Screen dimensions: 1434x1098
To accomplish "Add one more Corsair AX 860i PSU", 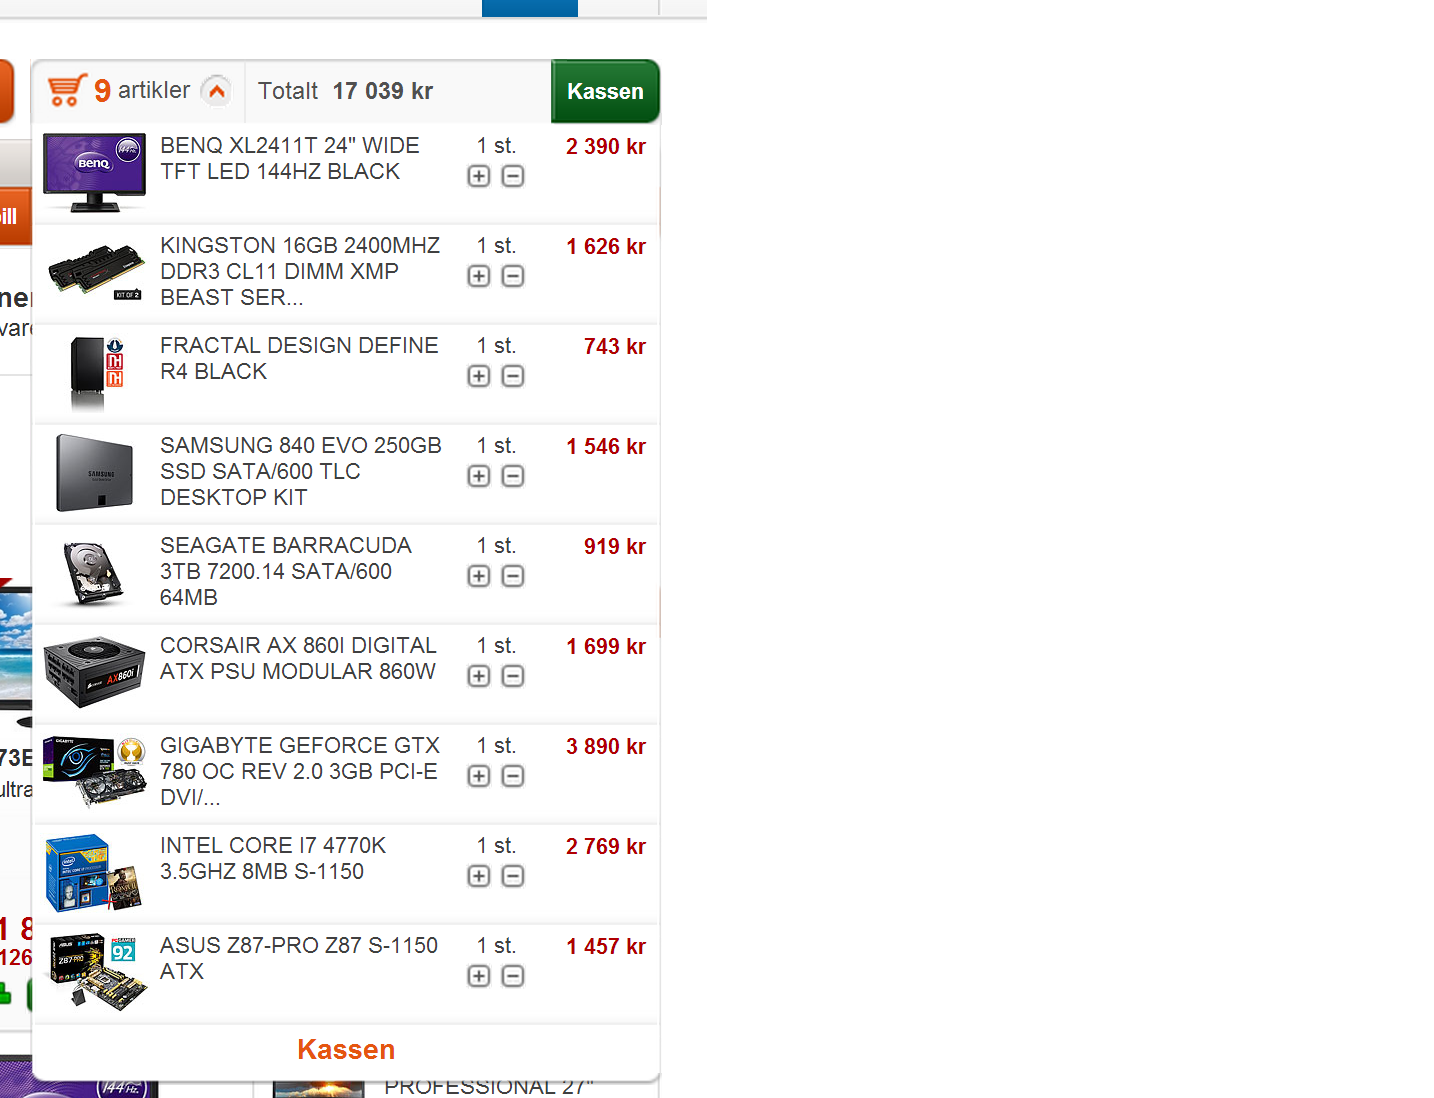I will [x=479, y=676].
